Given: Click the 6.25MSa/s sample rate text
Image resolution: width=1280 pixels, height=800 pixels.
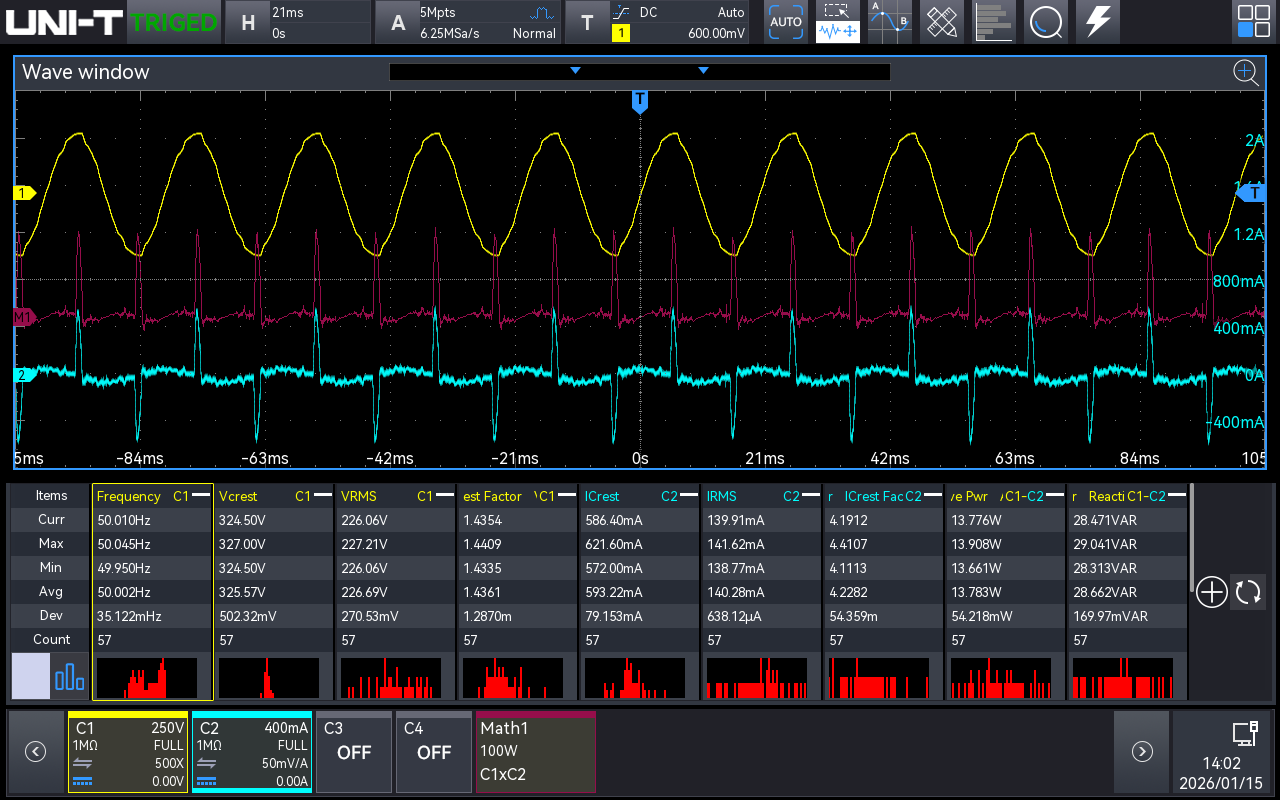Looking at the screenshot, I should 450,33.
